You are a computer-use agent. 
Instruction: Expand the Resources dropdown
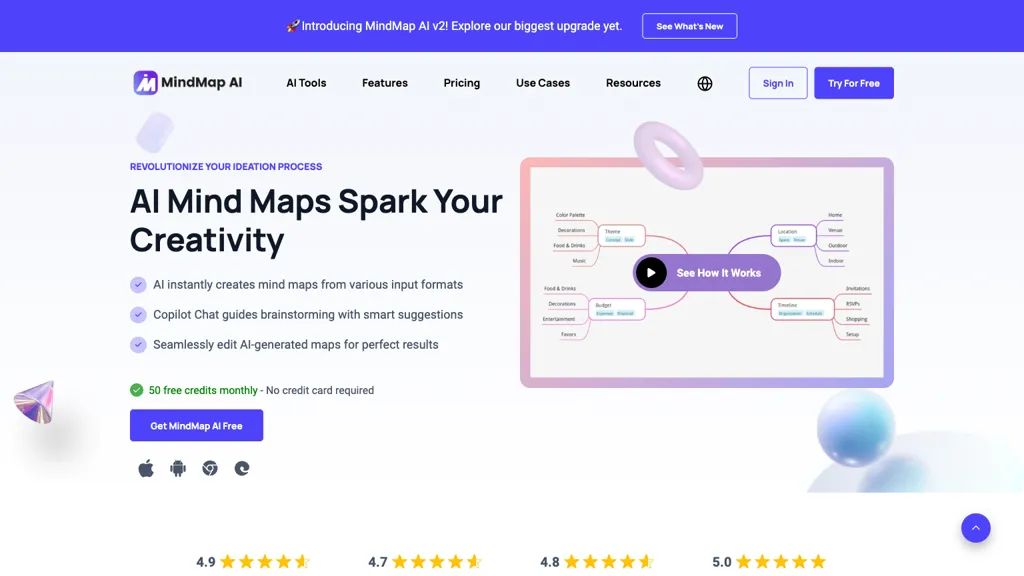click(633, 83)
